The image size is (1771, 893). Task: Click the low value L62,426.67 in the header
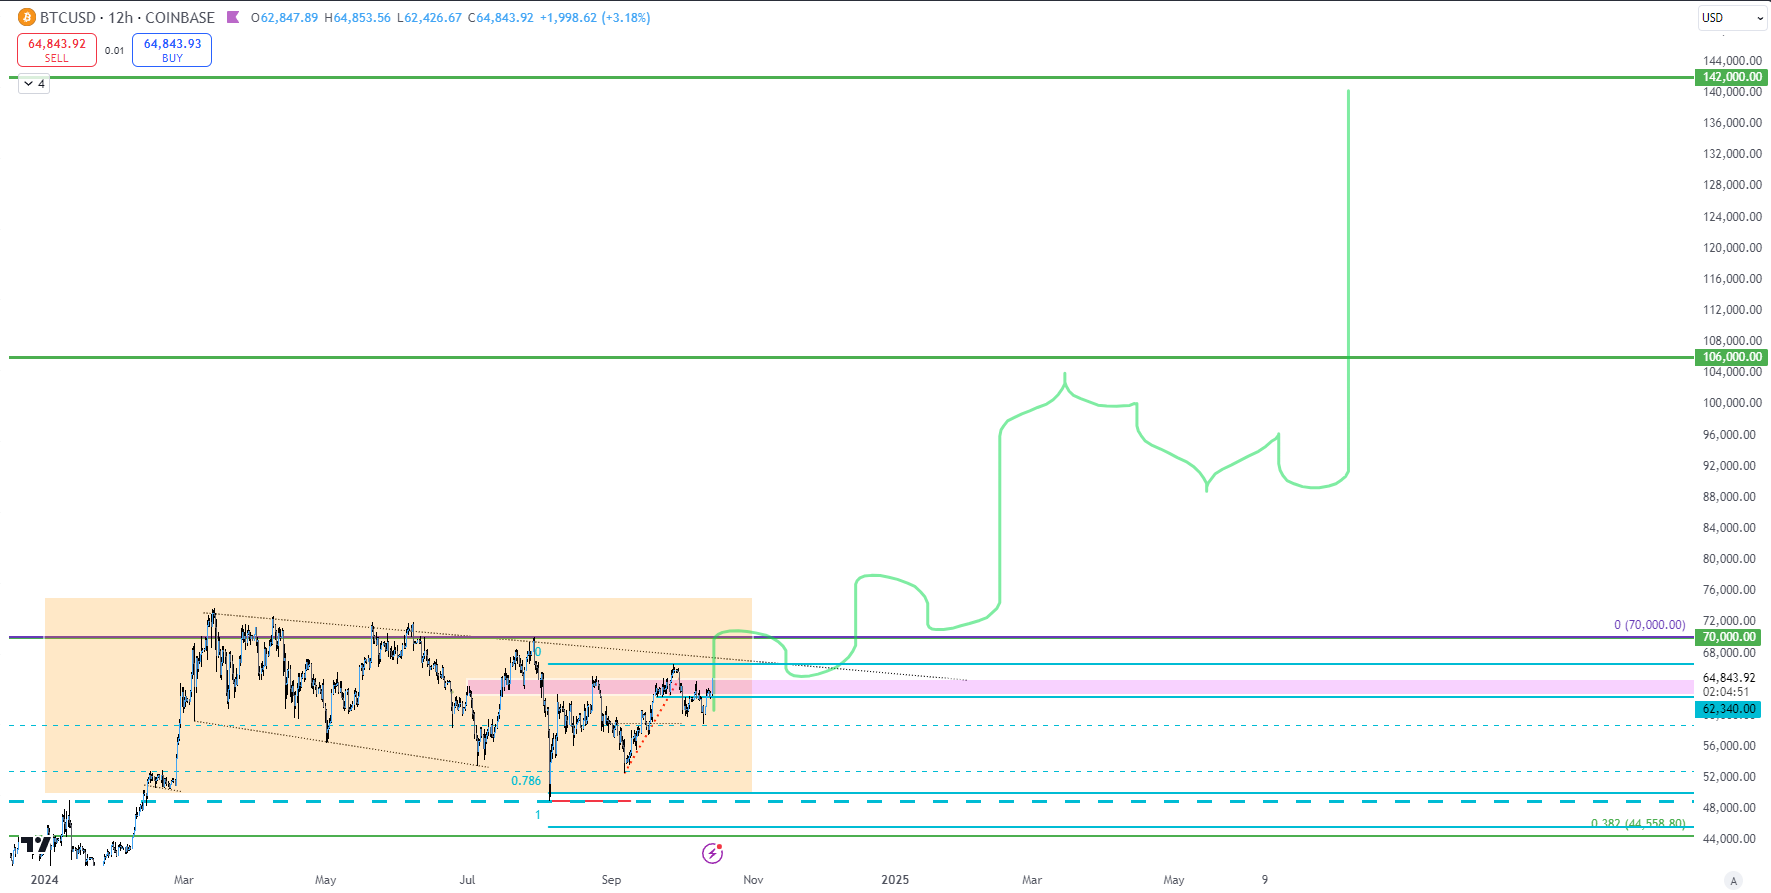pos(429,18)
